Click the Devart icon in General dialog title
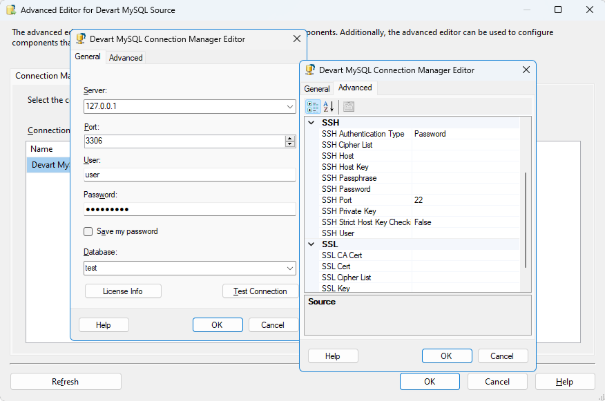Screen dimensions: 605x401 click(80, 39)
